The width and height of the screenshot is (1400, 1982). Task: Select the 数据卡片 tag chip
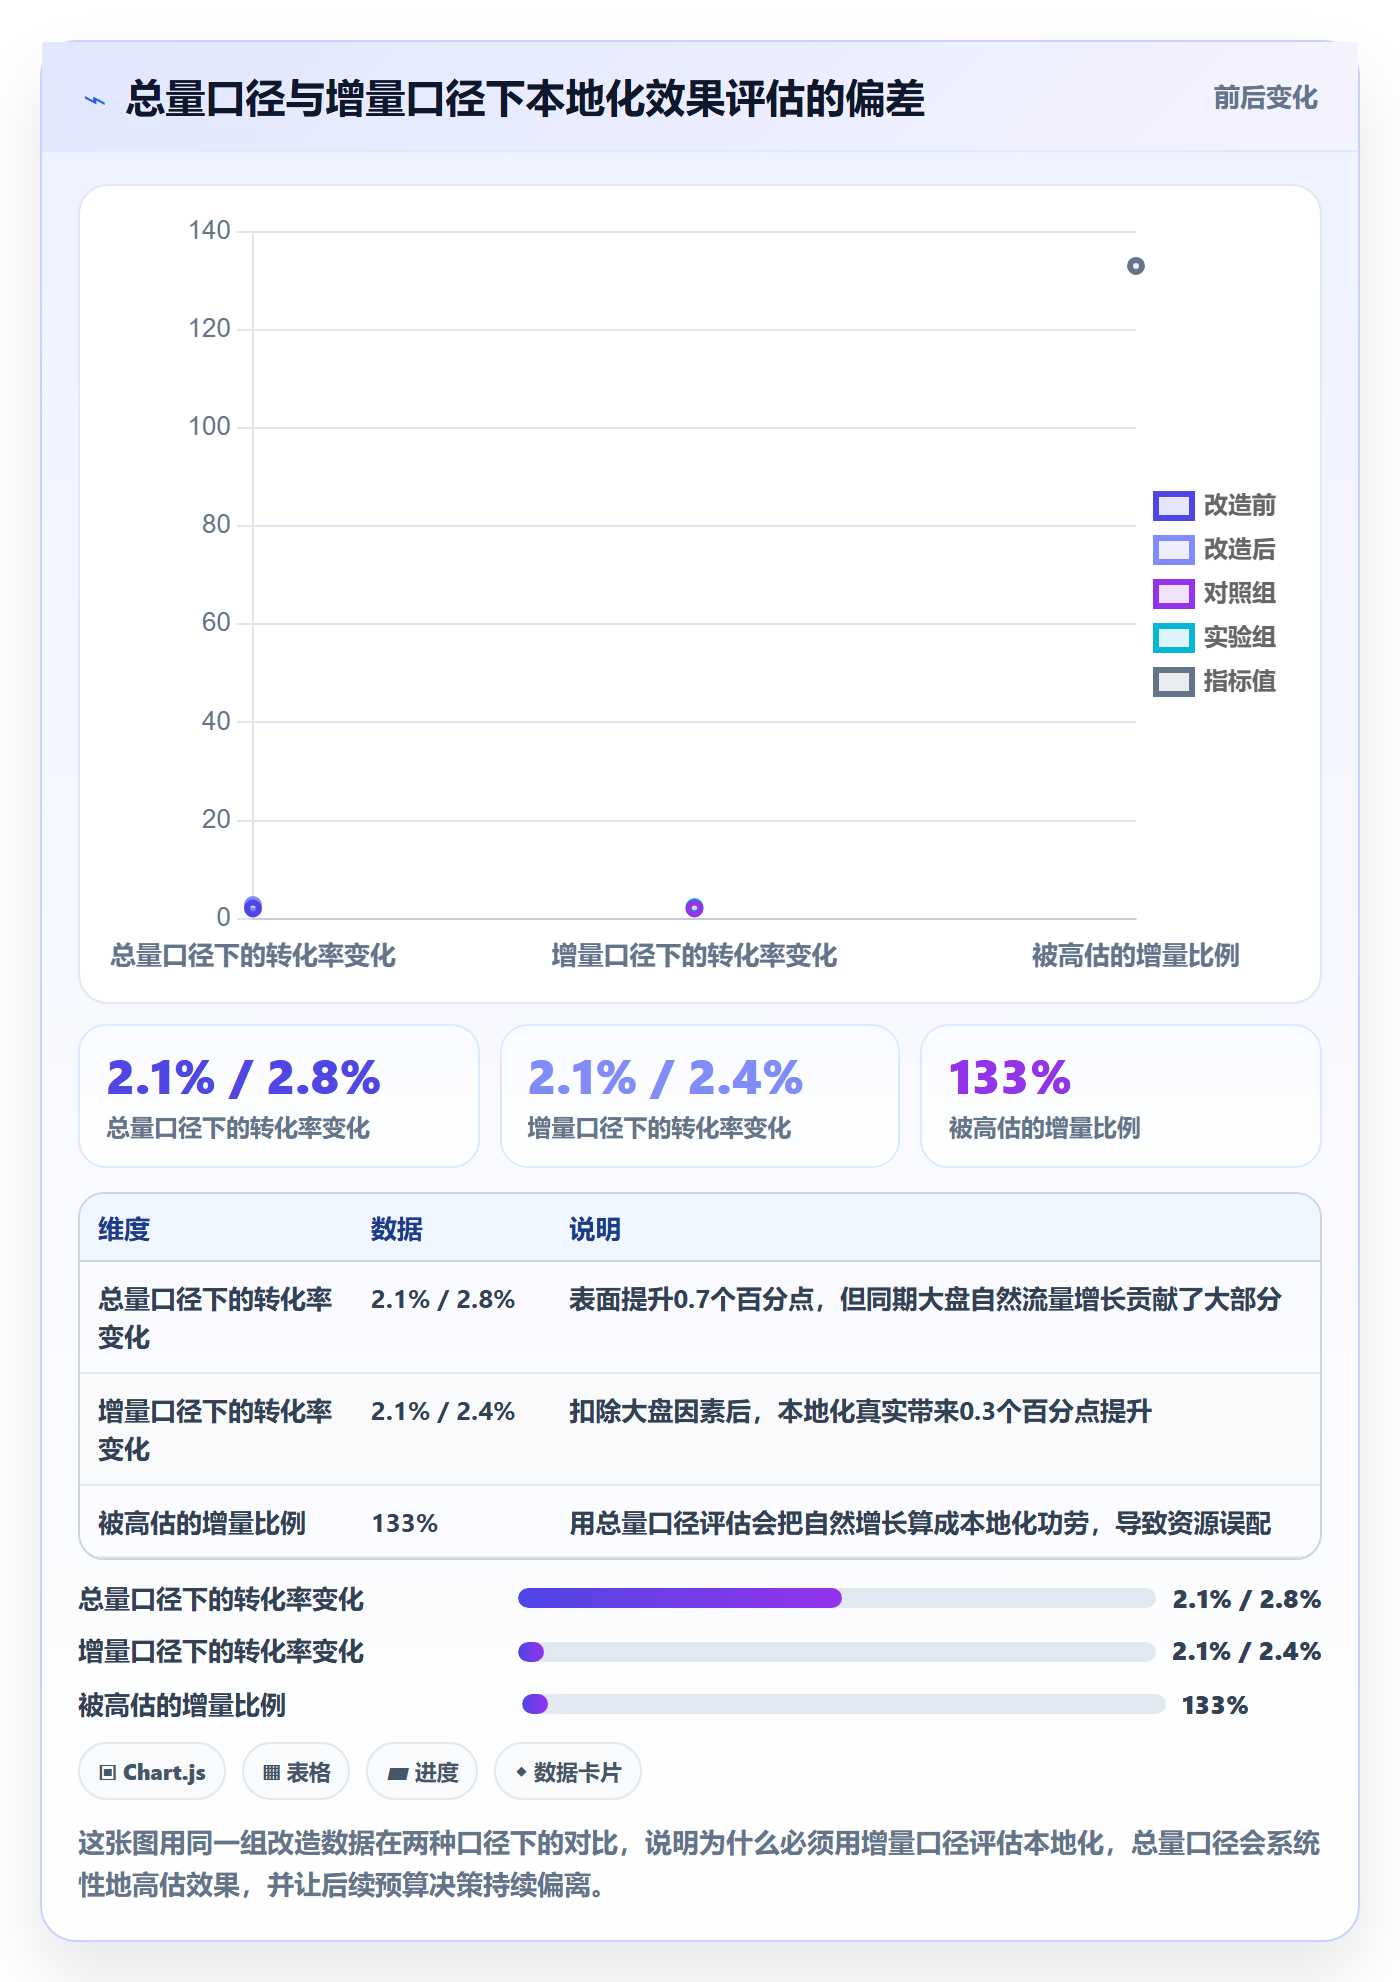click(568, 1772)
